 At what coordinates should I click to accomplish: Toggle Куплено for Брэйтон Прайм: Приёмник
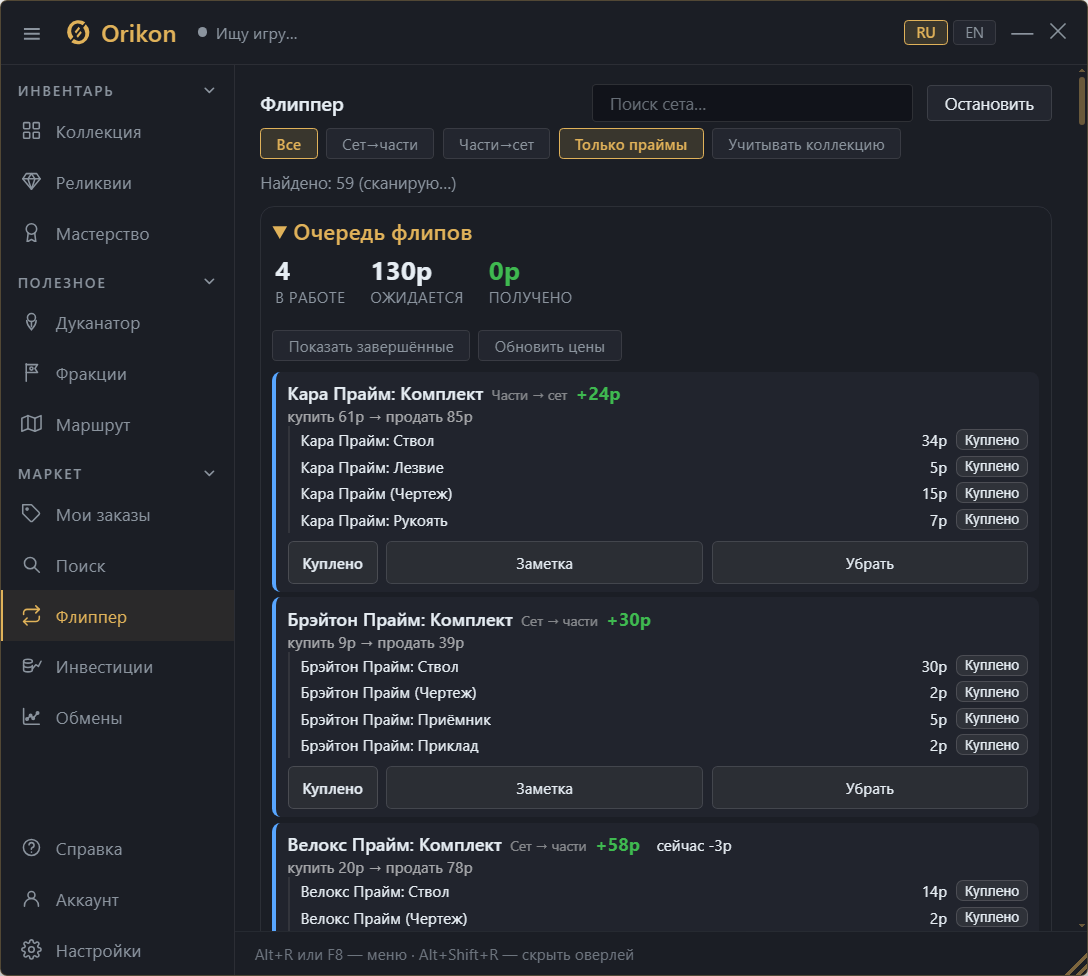coord(992,719)
